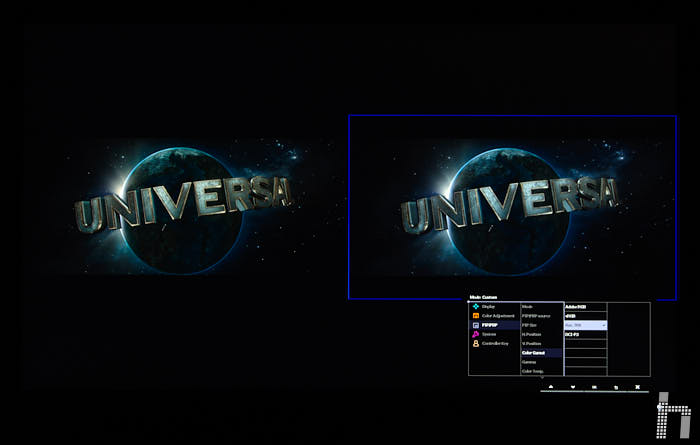Image resolution: width=700 pixels, height=445 pixels.
Task: Select the highlighted PIP/PBP menu icon
Action: pyautogui.click(x=476, y=325)
